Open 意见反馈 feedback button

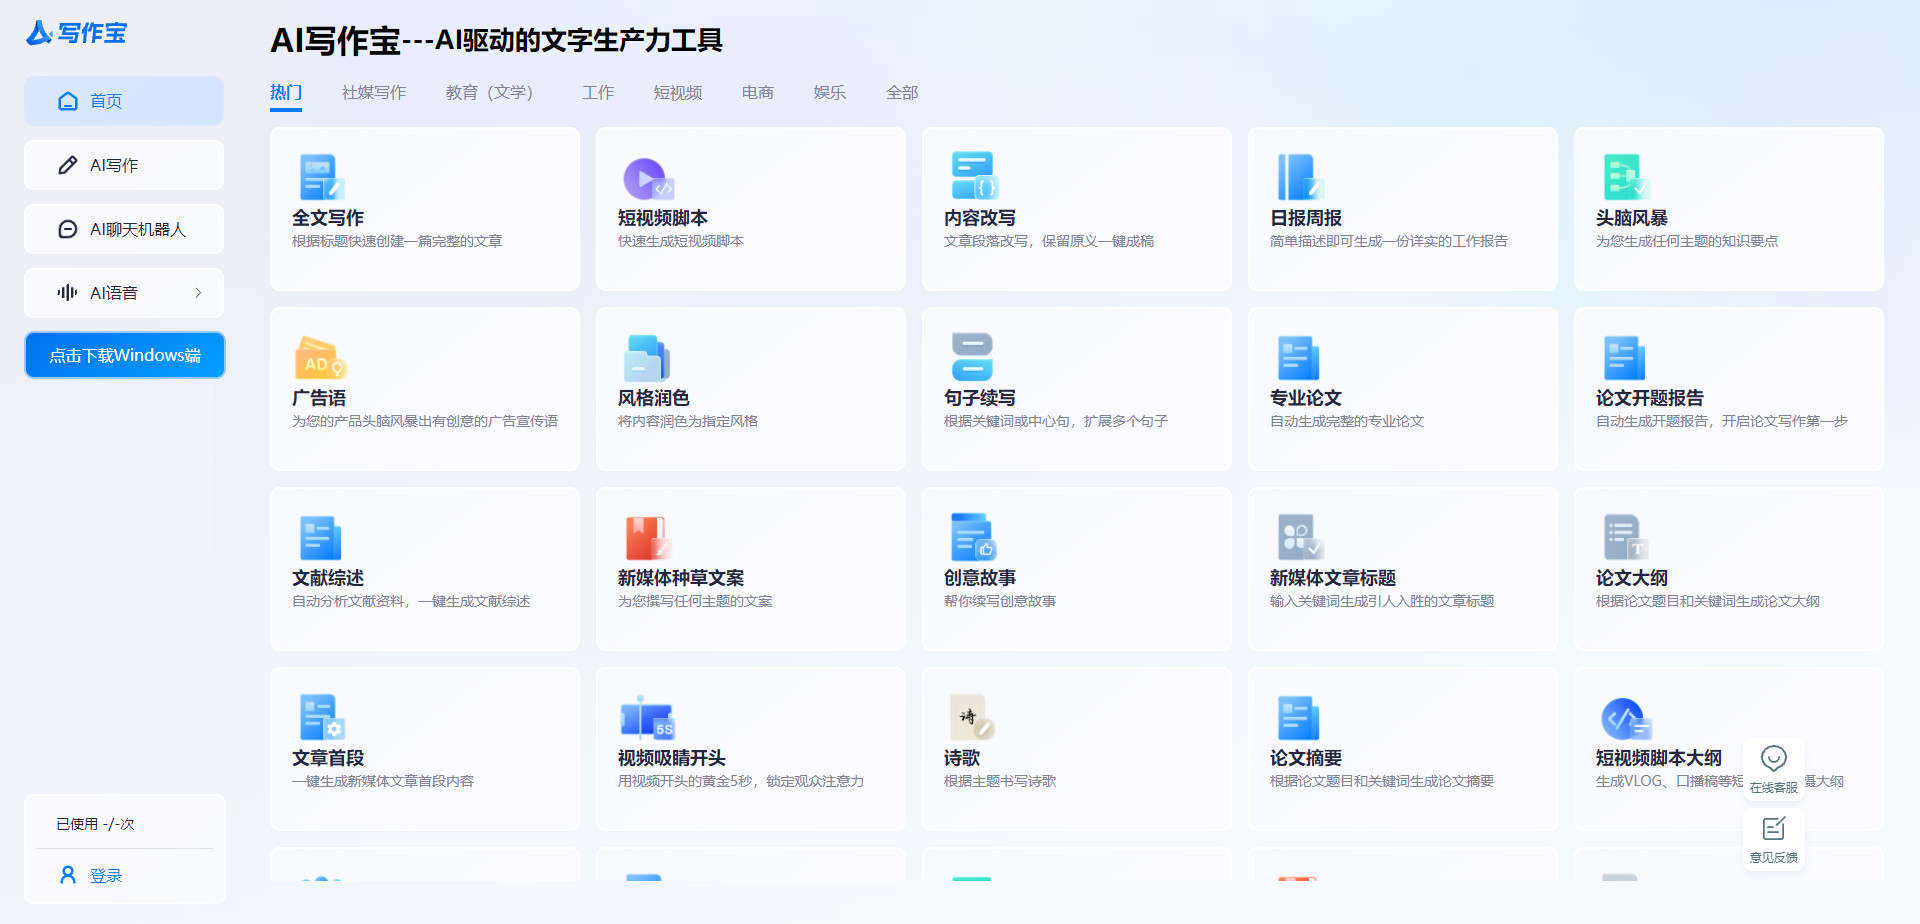click(1774, 839)
